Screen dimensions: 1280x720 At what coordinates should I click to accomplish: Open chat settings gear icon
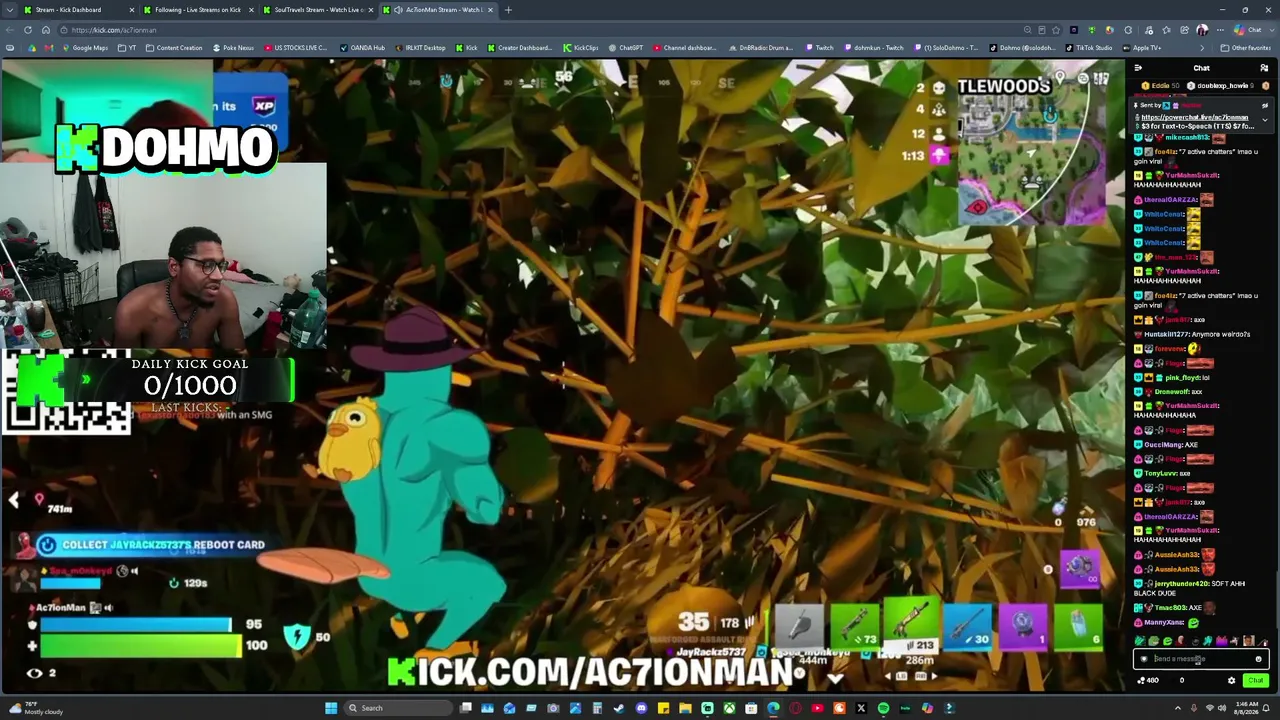(x=1231, y=681)
